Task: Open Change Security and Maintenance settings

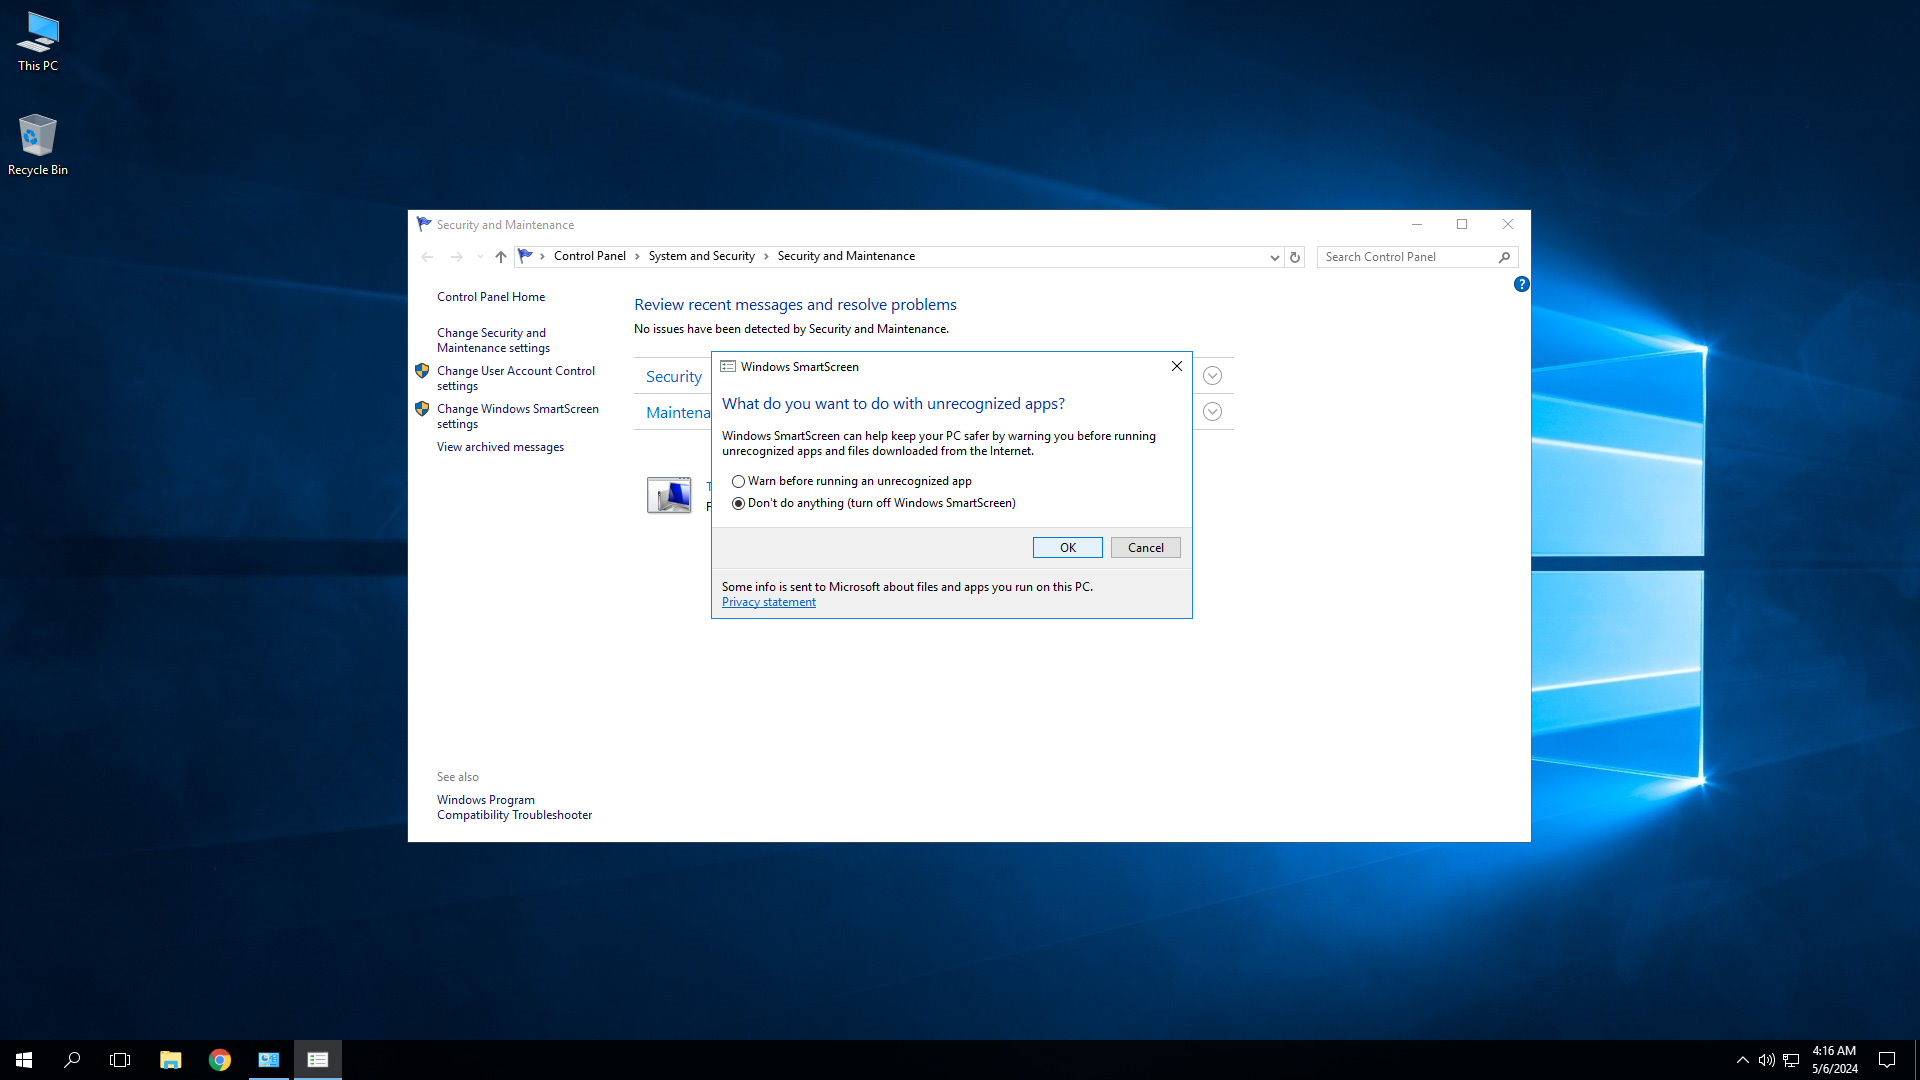Action: (x=493, y=340)
